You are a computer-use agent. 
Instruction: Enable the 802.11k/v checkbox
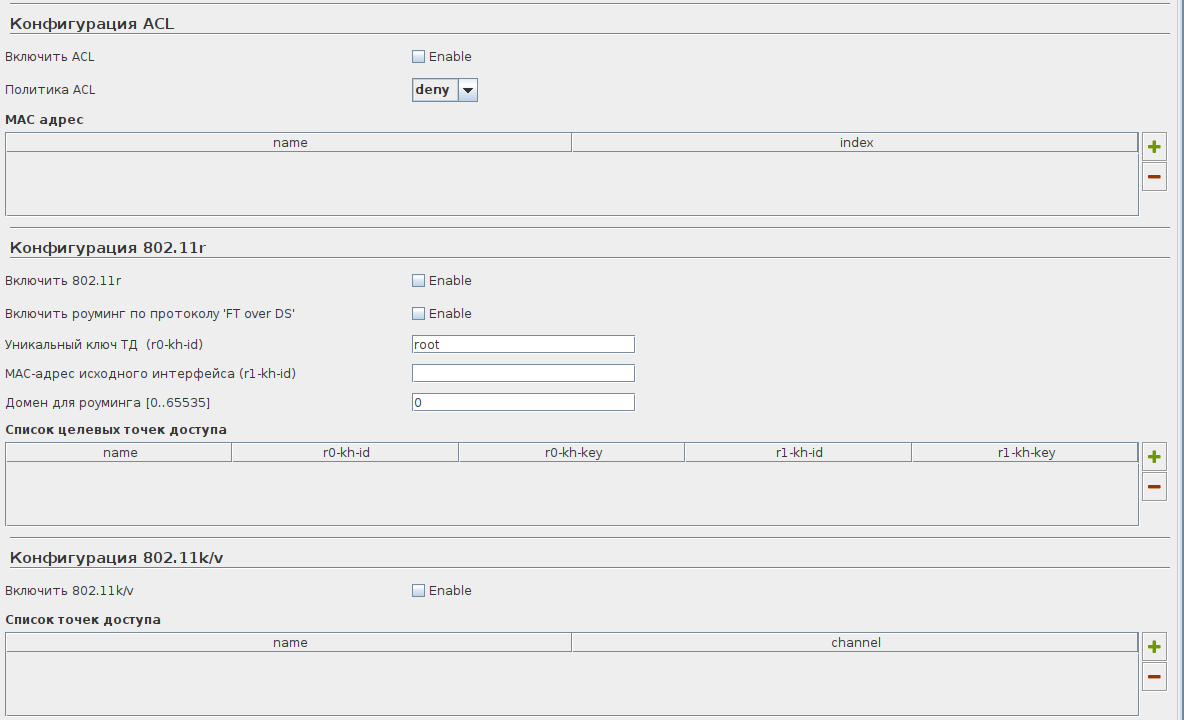[419, 591]
